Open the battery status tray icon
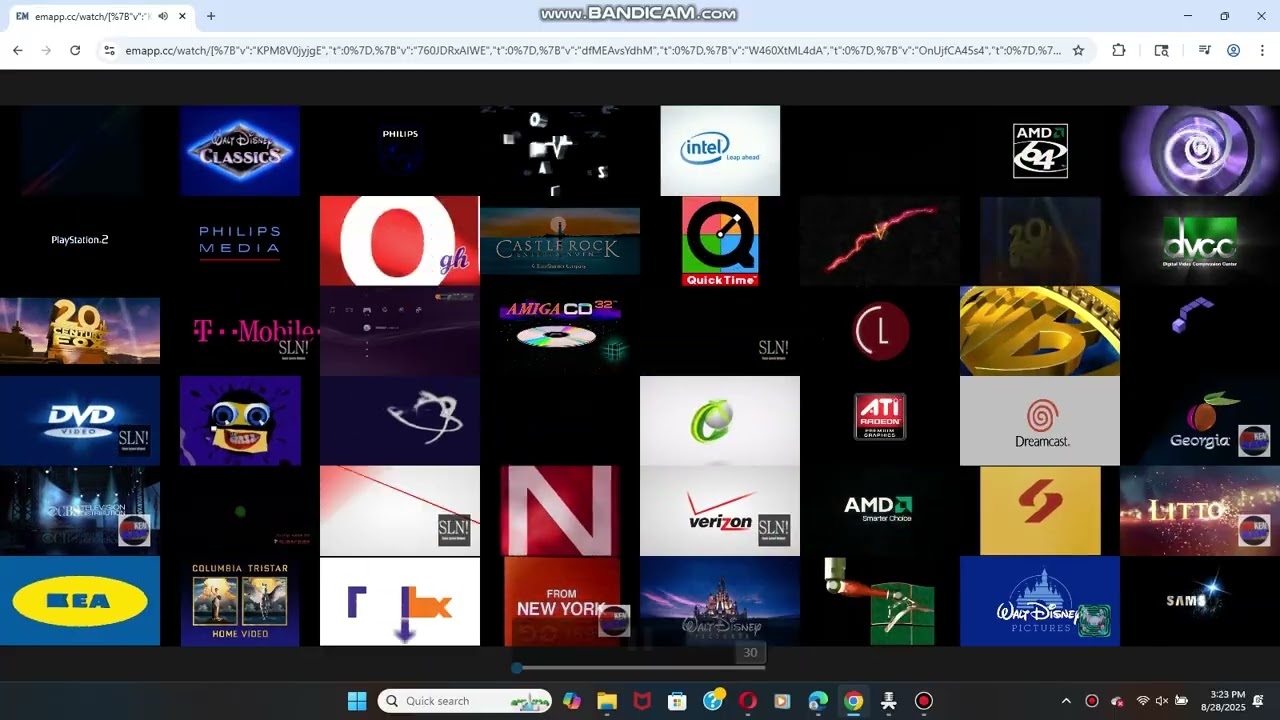Screen dimensions: 1280x720 (x=1181, y=701)
